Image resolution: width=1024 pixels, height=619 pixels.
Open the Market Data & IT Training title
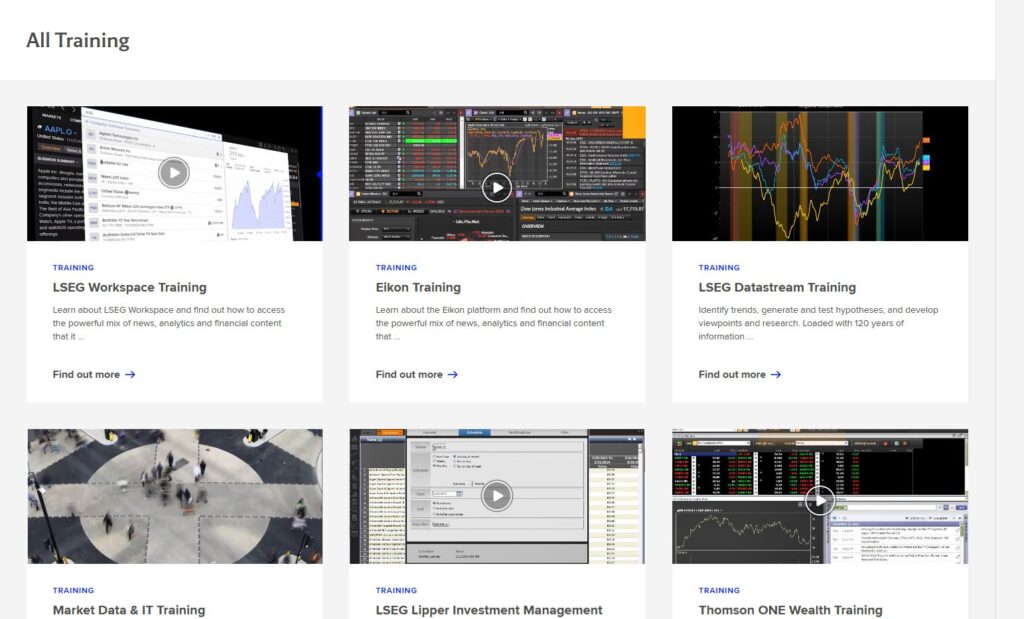click(x=129, y=610)
